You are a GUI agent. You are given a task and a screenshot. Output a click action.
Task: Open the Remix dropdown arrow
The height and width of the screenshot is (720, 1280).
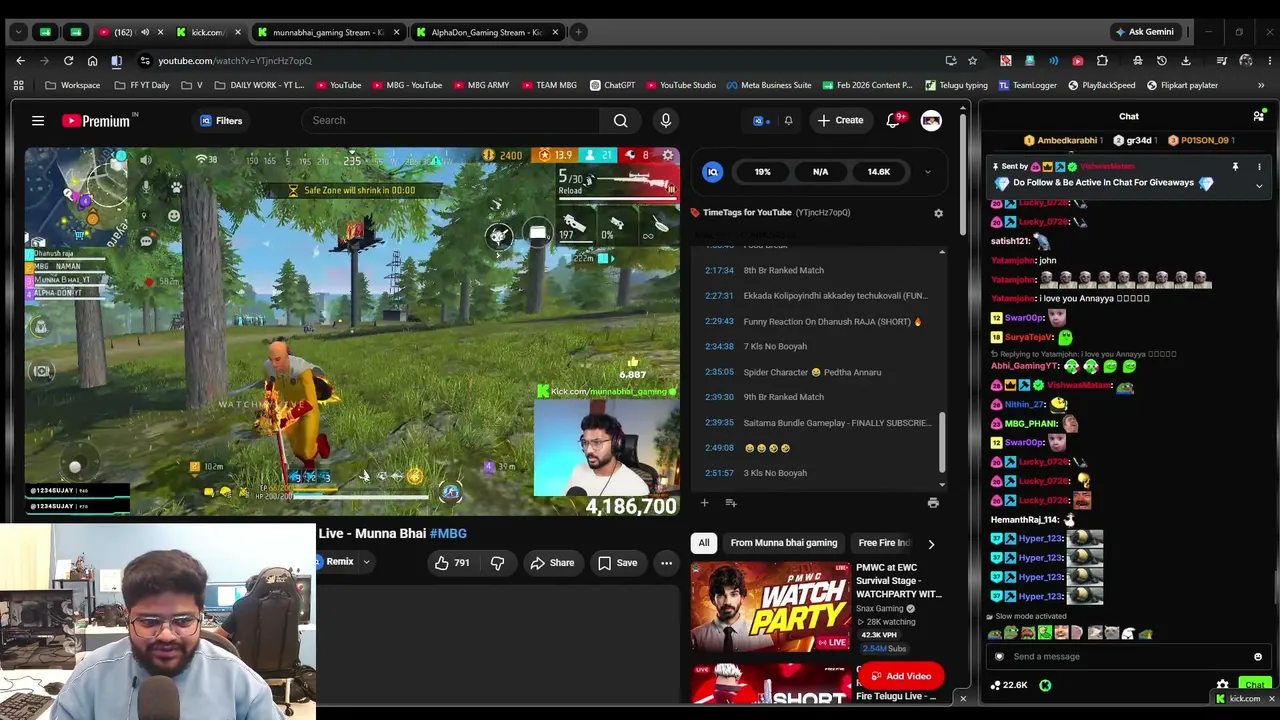[366, 562]
